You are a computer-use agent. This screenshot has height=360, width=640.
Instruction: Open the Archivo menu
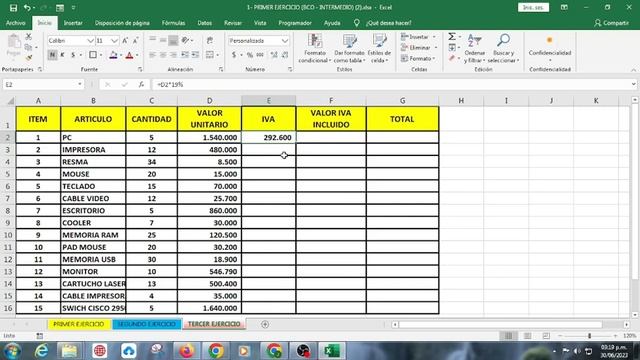click(x=16, y=23)
